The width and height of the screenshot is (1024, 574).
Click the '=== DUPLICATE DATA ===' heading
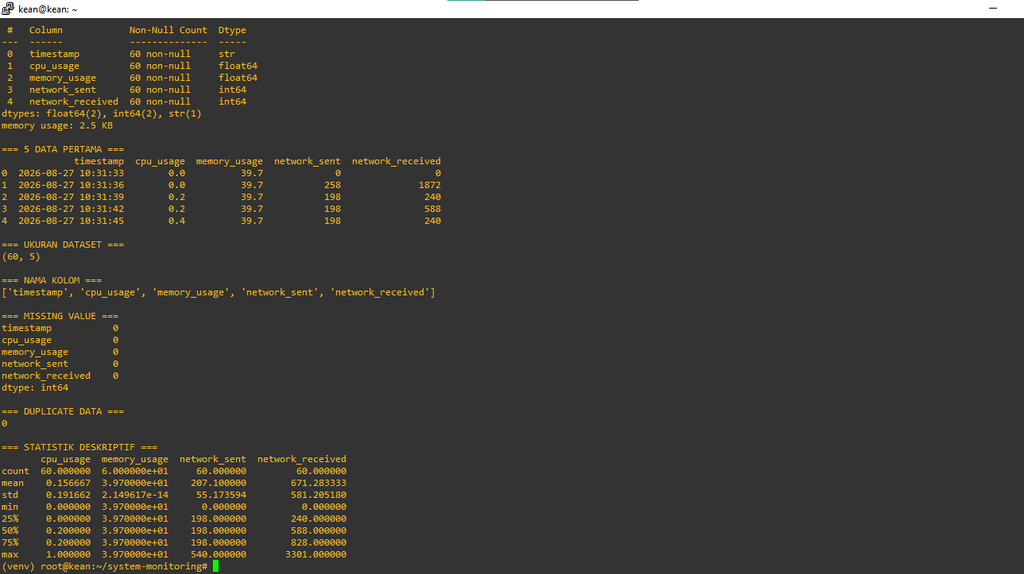tap(63, 411)
